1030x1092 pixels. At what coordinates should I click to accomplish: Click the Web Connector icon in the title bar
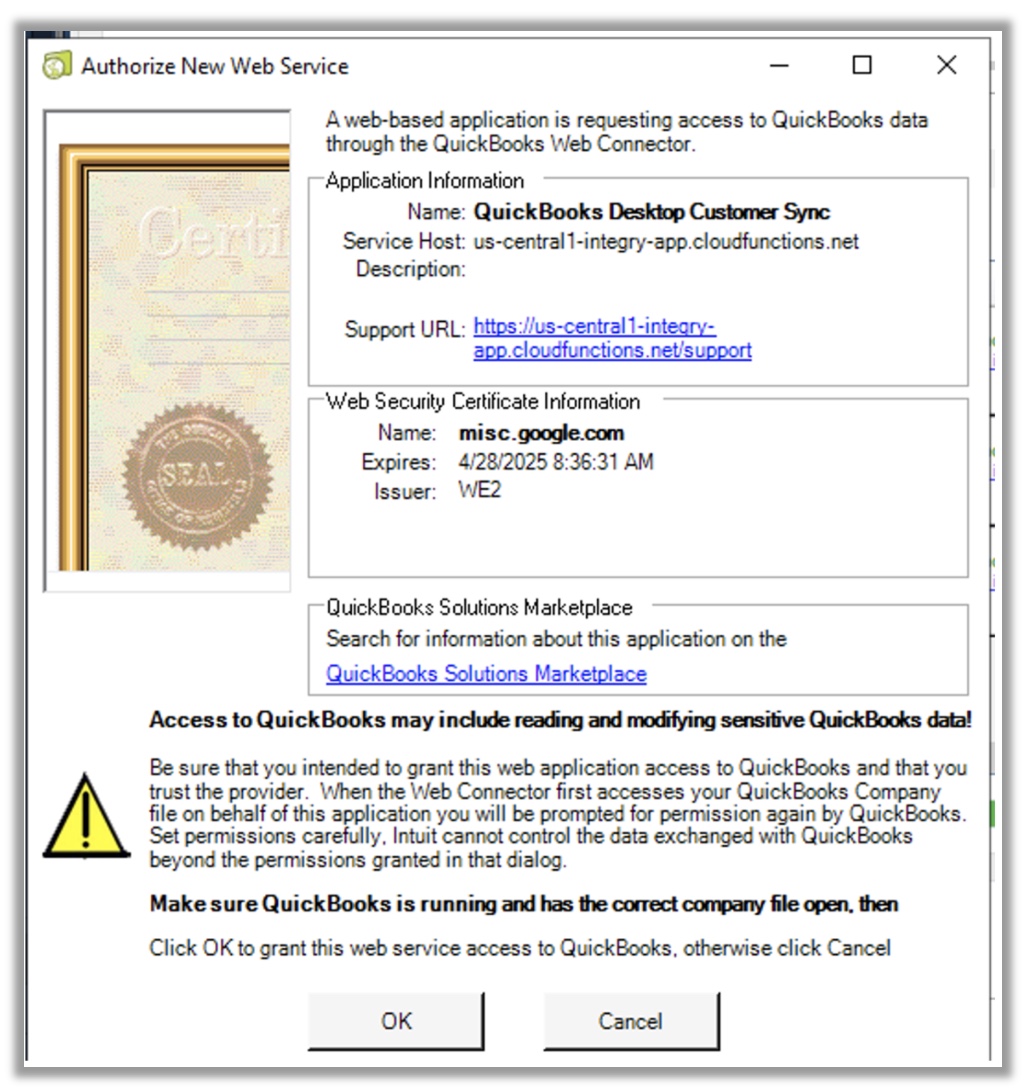pyautogui.click(x=57, y=65)
